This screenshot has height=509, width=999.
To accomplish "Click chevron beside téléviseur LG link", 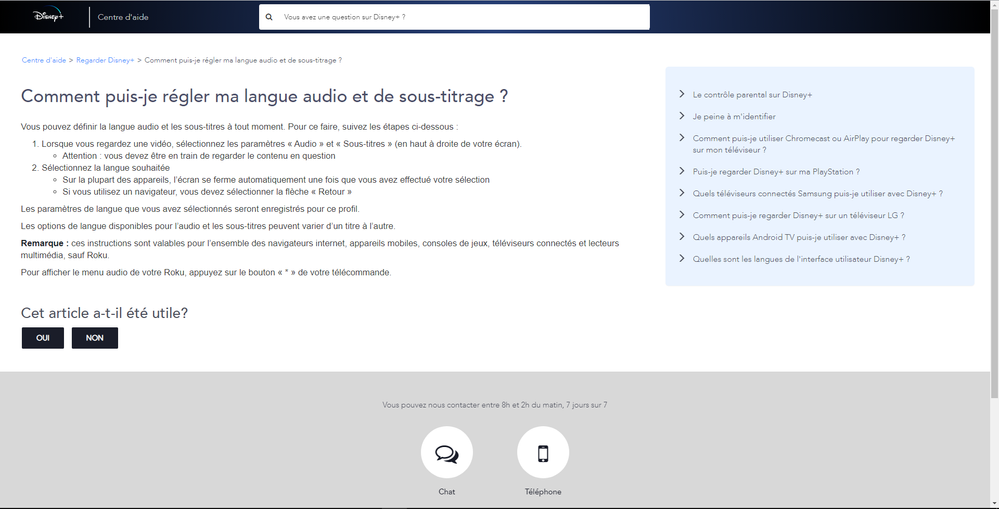I will tap(681, 215).
